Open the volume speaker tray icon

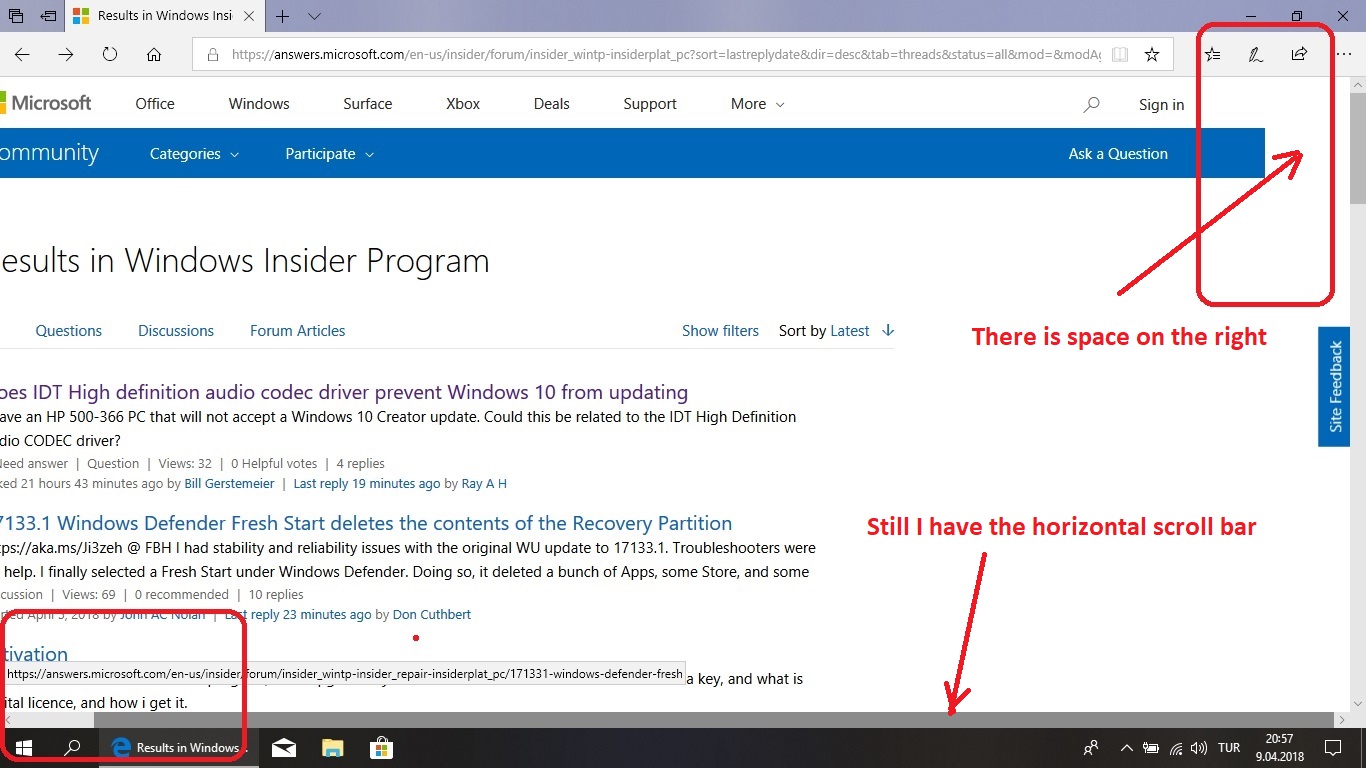coord(1199,747)
